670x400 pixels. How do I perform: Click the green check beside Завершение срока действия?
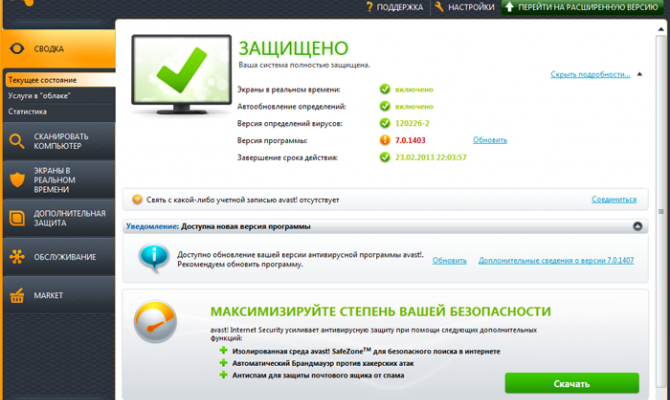coord(385,157)
